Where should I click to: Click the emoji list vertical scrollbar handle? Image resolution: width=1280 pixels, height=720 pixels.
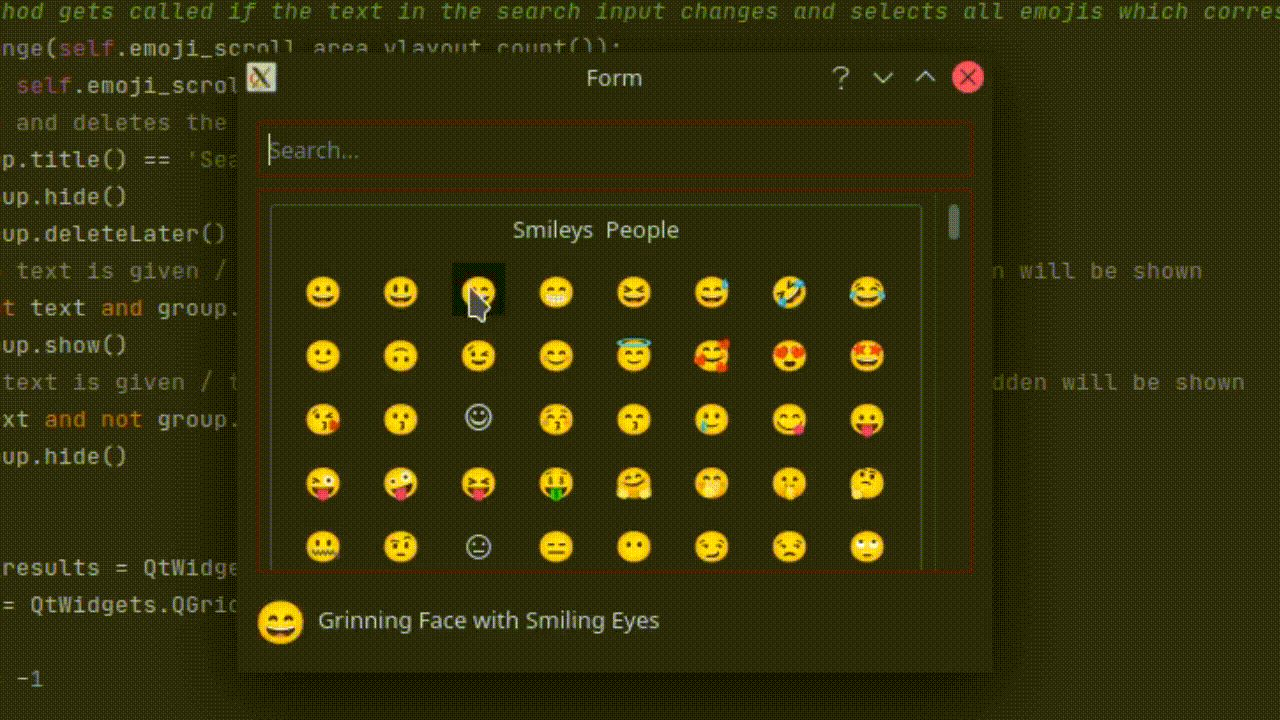tap(953, 223)
